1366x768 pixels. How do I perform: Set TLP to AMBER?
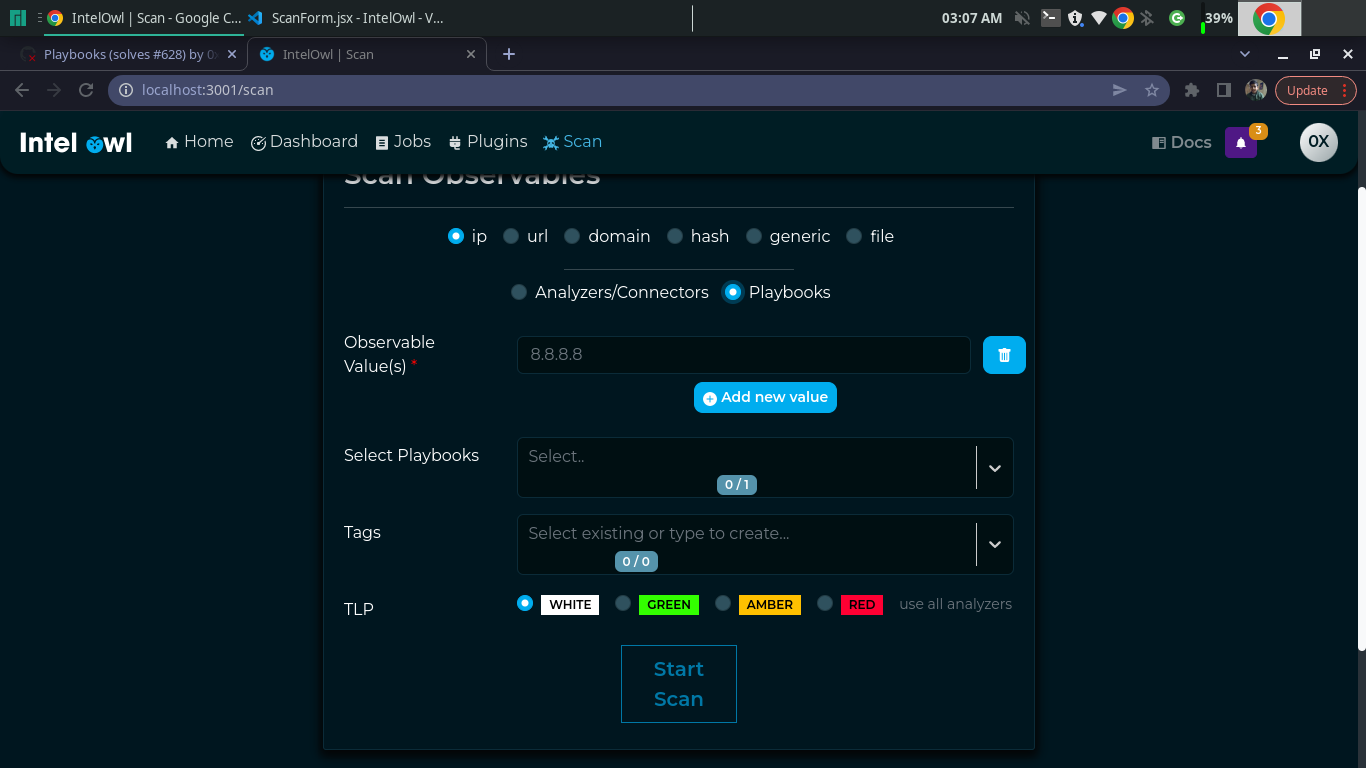click(723, 603)
